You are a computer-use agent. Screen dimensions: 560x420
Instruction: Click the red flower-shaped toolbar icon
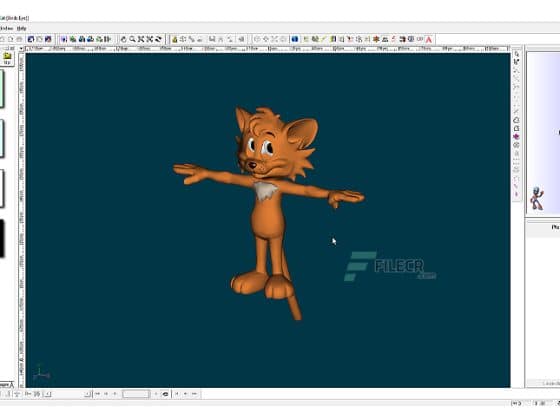click(x=376, y=39)
